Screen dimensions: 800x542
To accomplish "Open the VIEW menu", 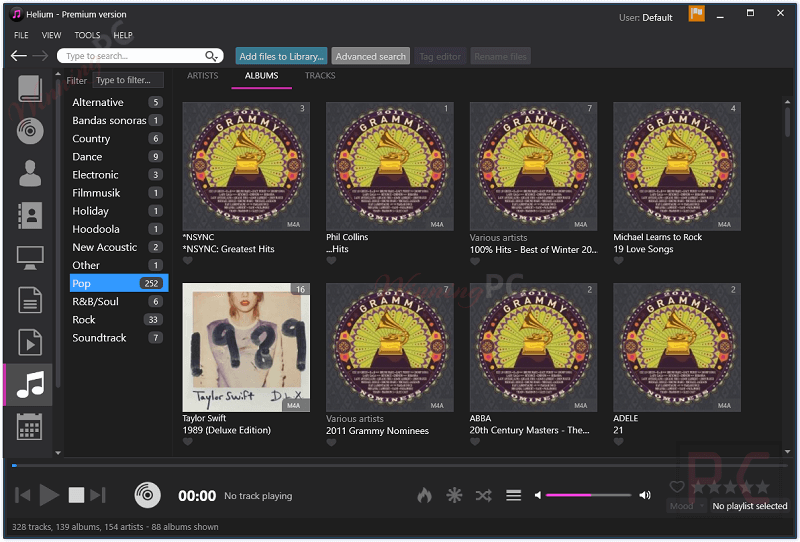I will [51, 35].
